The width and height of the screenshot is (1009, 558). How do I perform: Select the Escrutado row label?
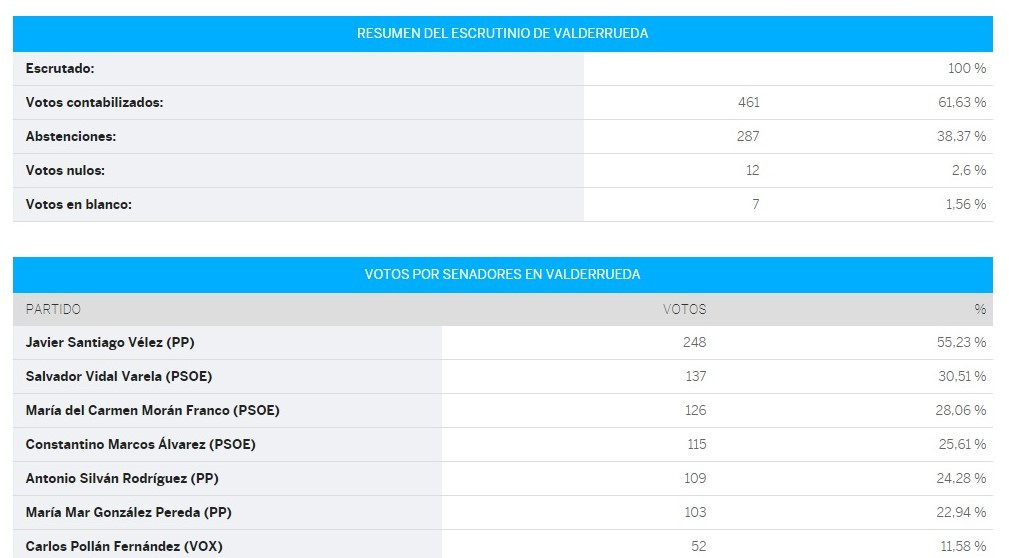click(60, 68)
